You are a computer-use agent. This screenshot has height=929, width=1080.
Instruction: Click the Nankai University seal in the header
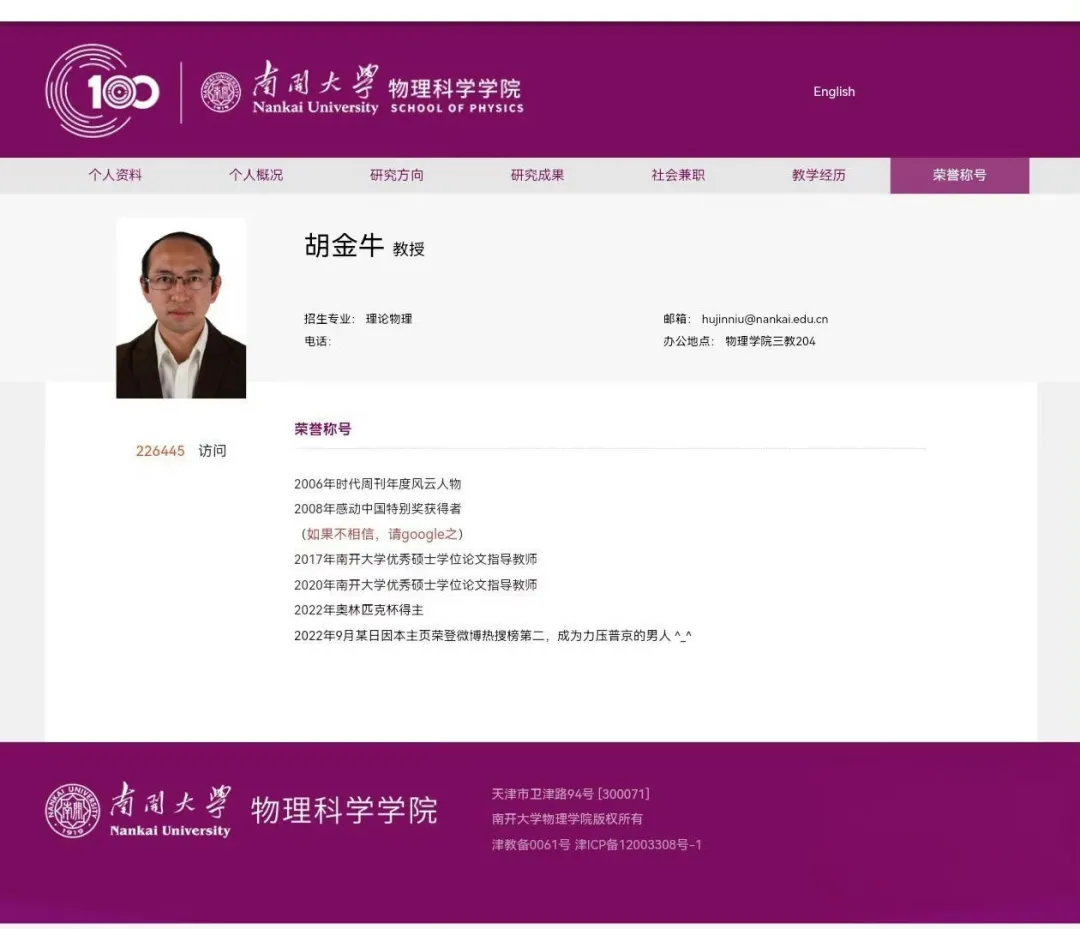click(222, 89)
